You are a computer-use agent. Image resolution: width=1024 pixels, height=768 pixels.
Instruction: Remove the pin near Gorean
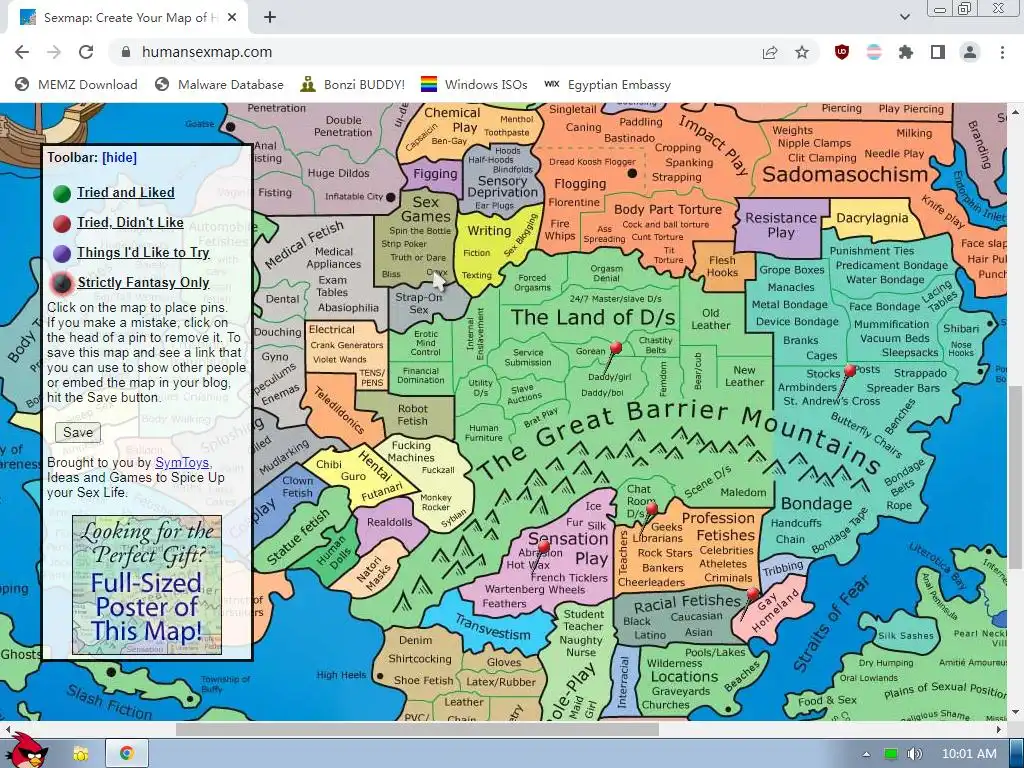coord(615,348)
